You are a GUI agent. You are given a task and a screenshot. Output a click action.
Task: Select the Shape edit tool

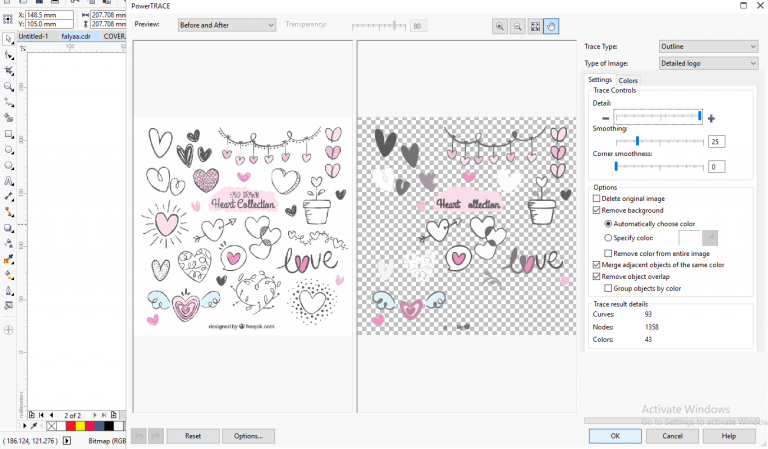tap(8, 55)
